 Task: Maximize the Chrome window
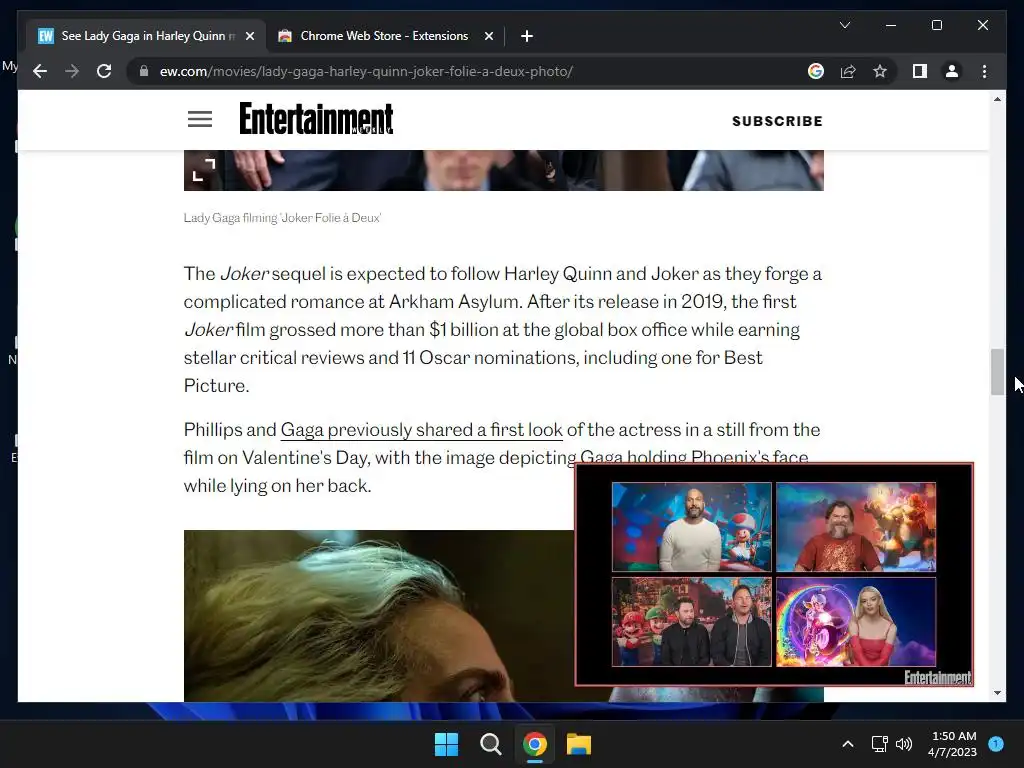coord(936,25)
